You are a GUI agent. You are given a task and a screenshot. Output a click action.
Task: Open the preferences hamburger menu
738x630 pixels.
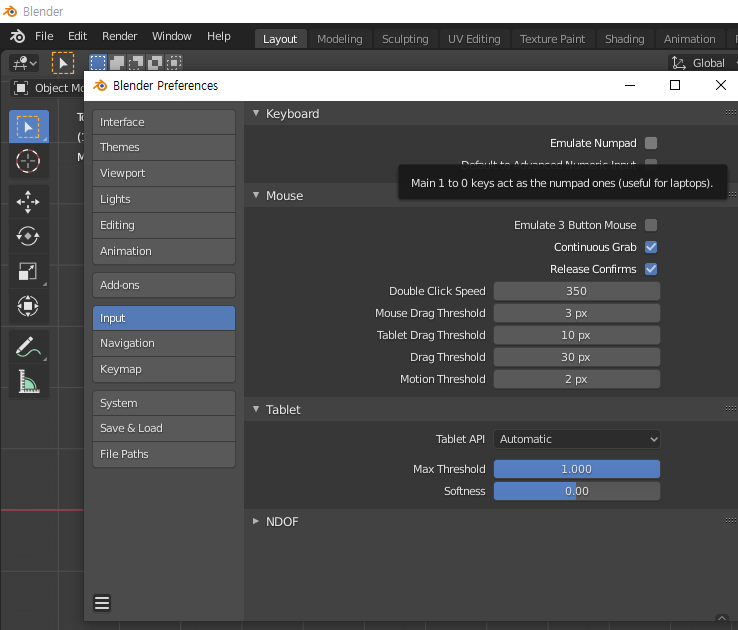click(102, 603)
